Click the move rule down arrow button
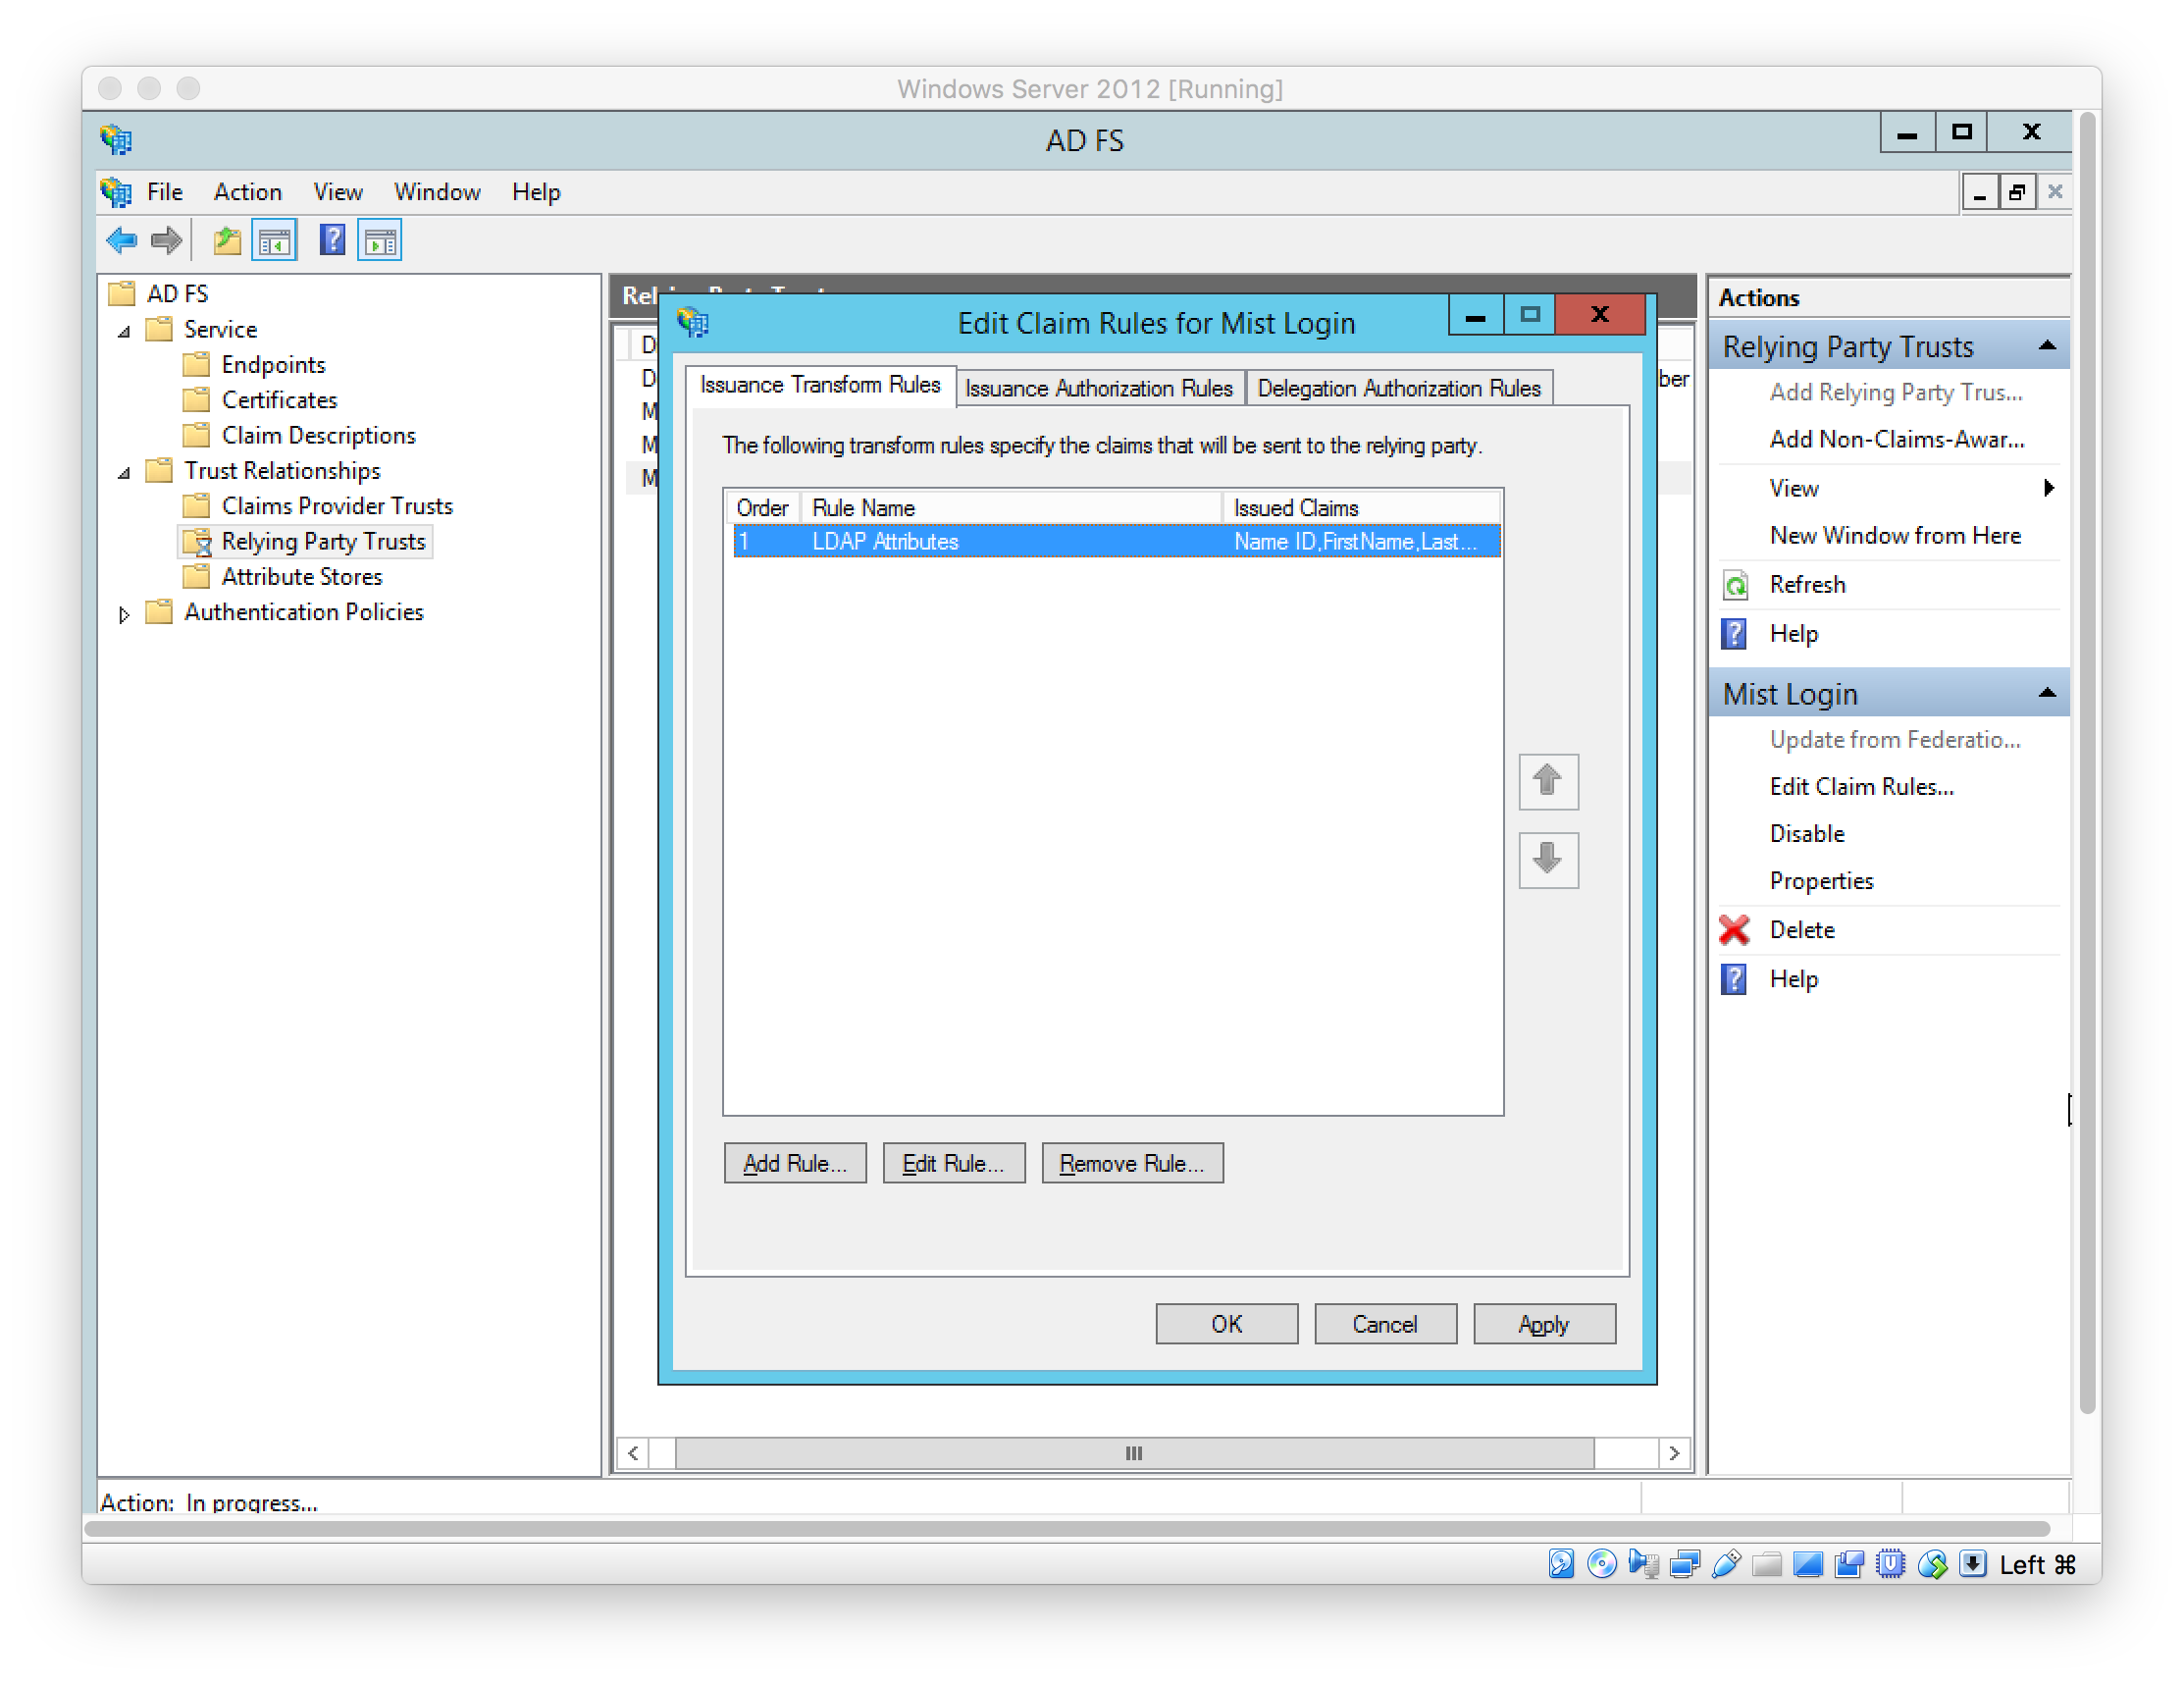Image resolution: width=2184 pixels, height=1682 pixels. pos(1548,859)
